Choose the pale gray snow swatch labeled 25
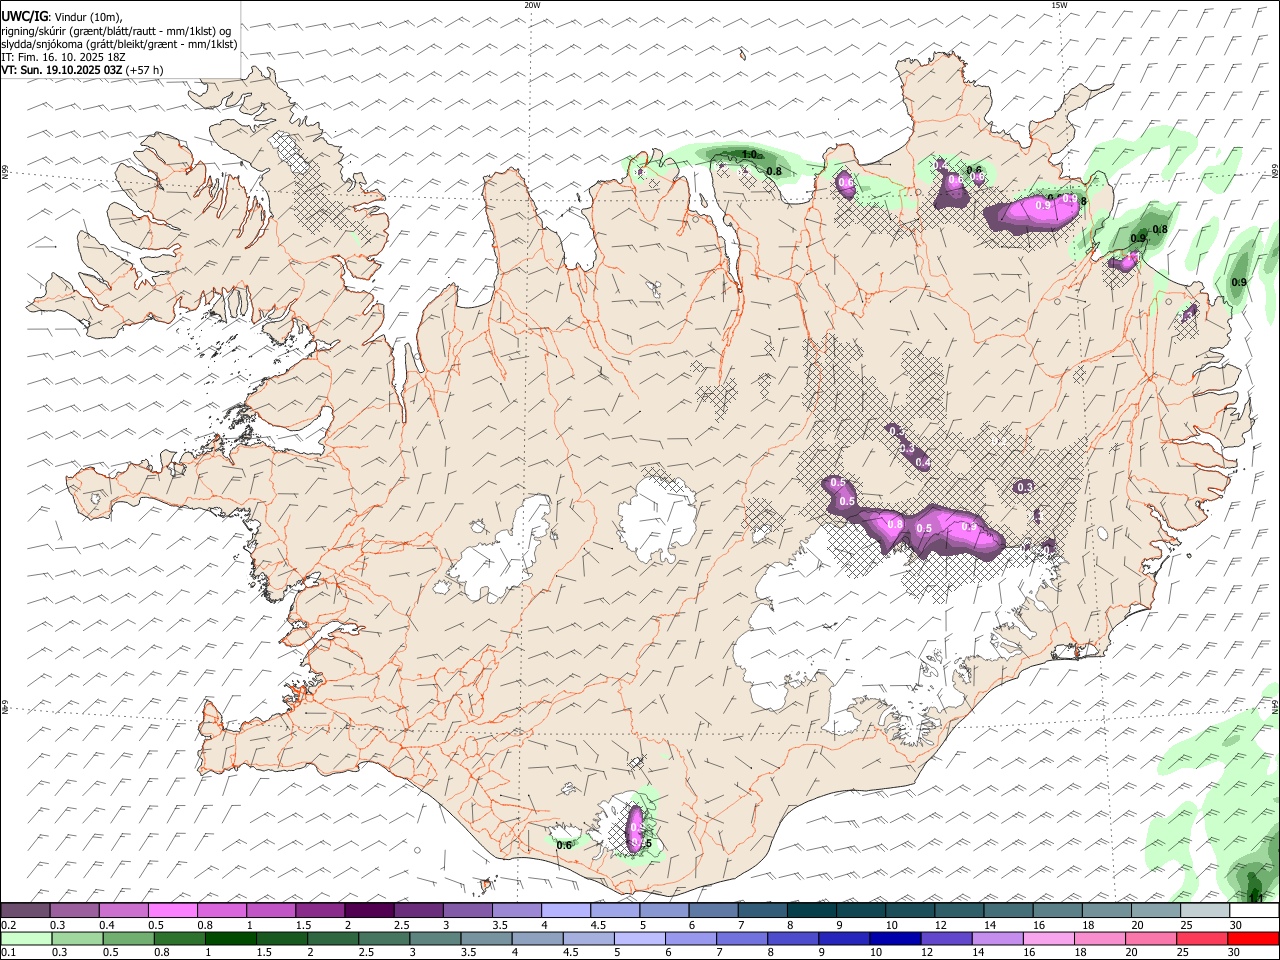 [x=1205, y=910]
